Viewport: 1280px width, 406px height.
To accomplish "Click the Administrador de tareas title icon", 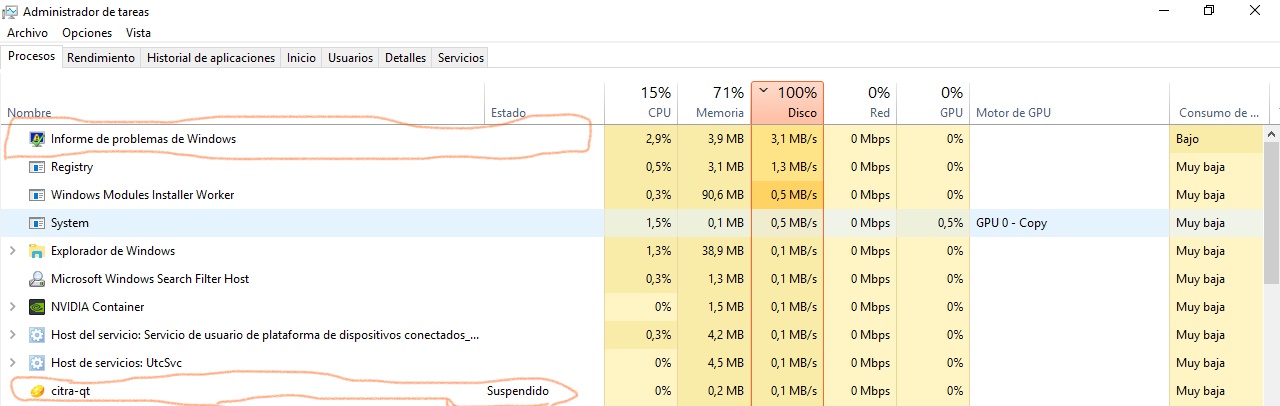I will (x=10, y=11).
